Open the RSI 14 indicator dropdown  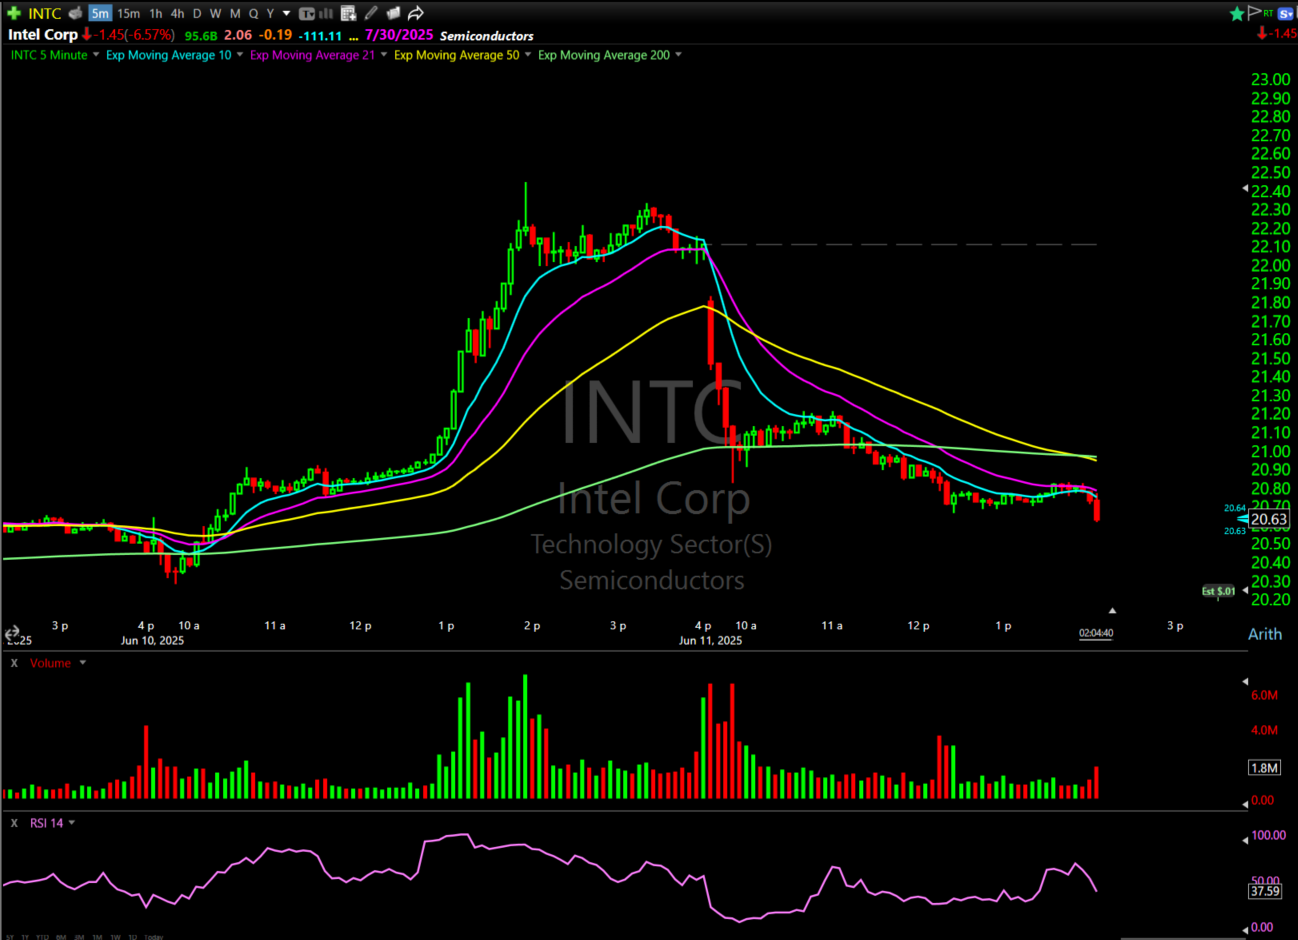point(71,823)
